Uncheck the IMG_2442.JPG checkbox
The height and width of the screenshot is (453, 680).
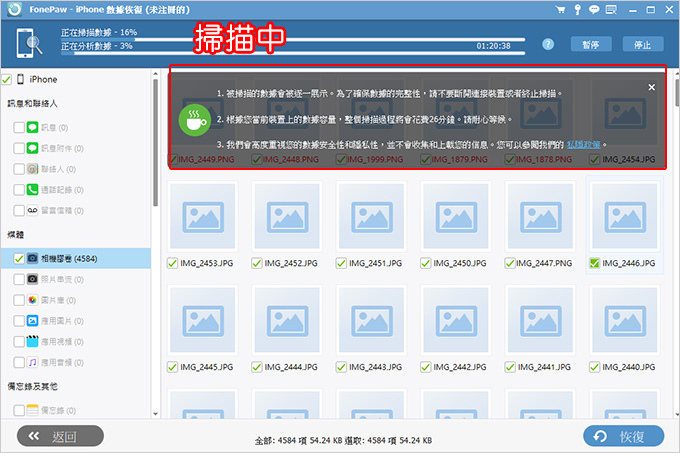point(425,367)
